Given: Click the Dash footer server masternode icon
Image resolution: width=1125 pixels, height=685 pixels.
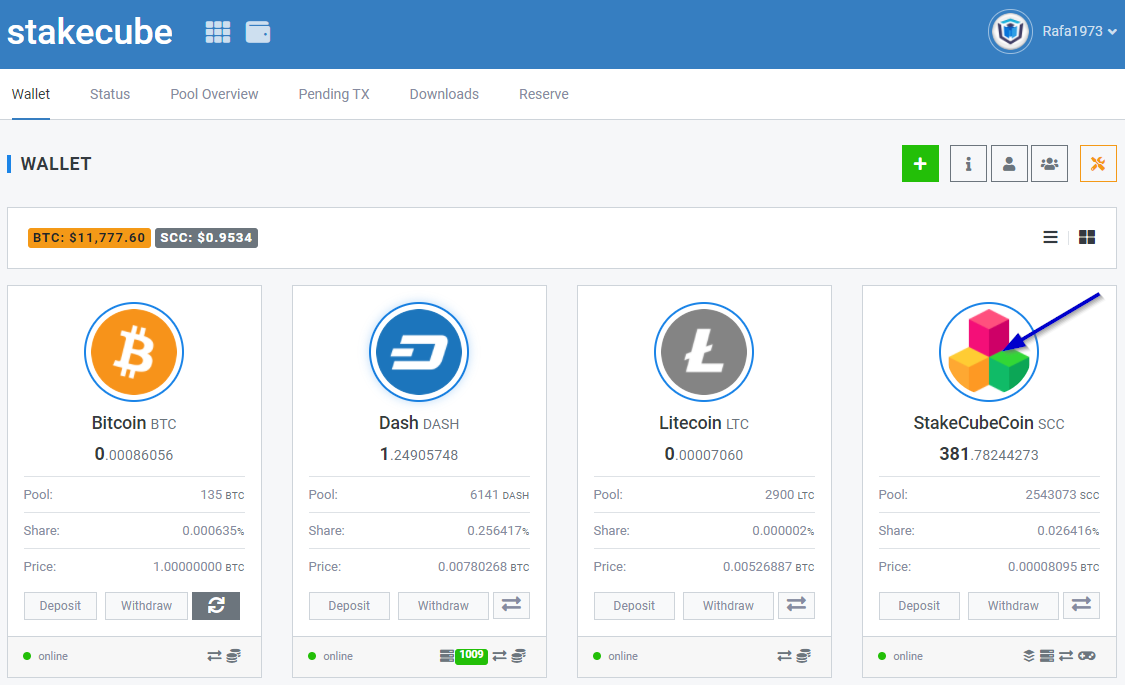Looking at the screenshot, I should click(x=447, y=656).
